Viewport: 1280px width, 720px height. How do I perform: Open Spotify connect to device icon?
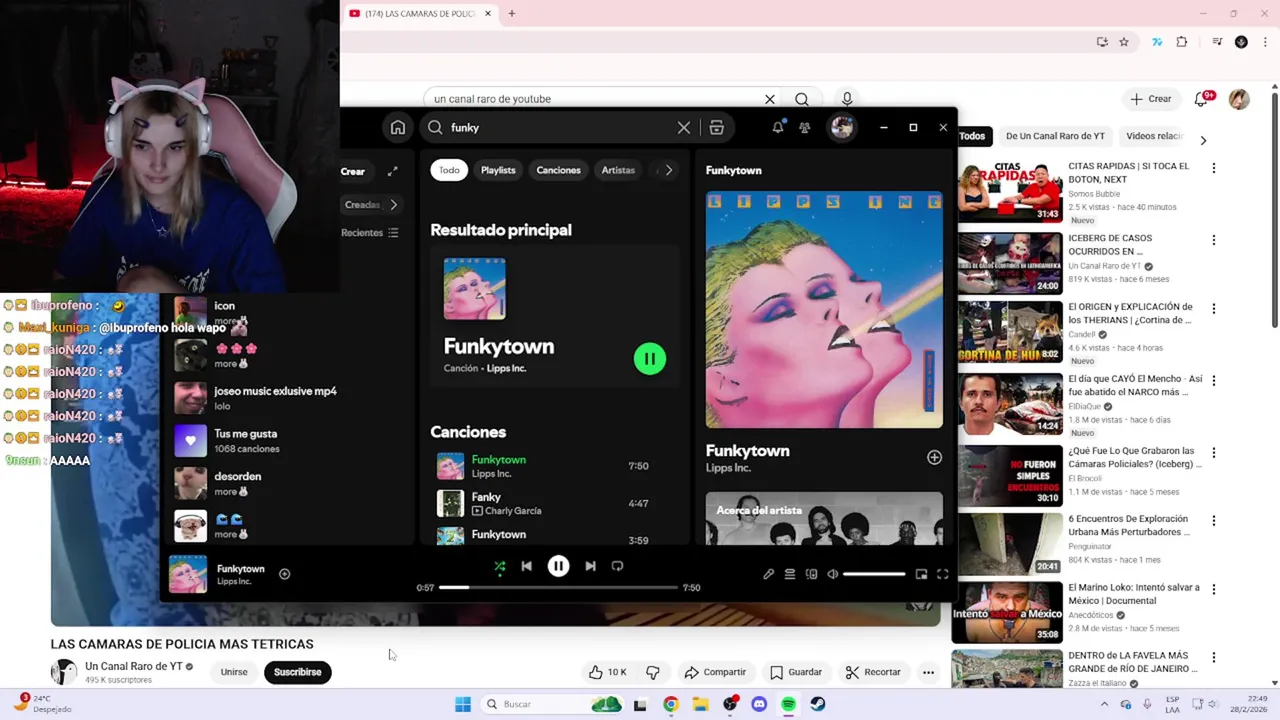(811, 574)
